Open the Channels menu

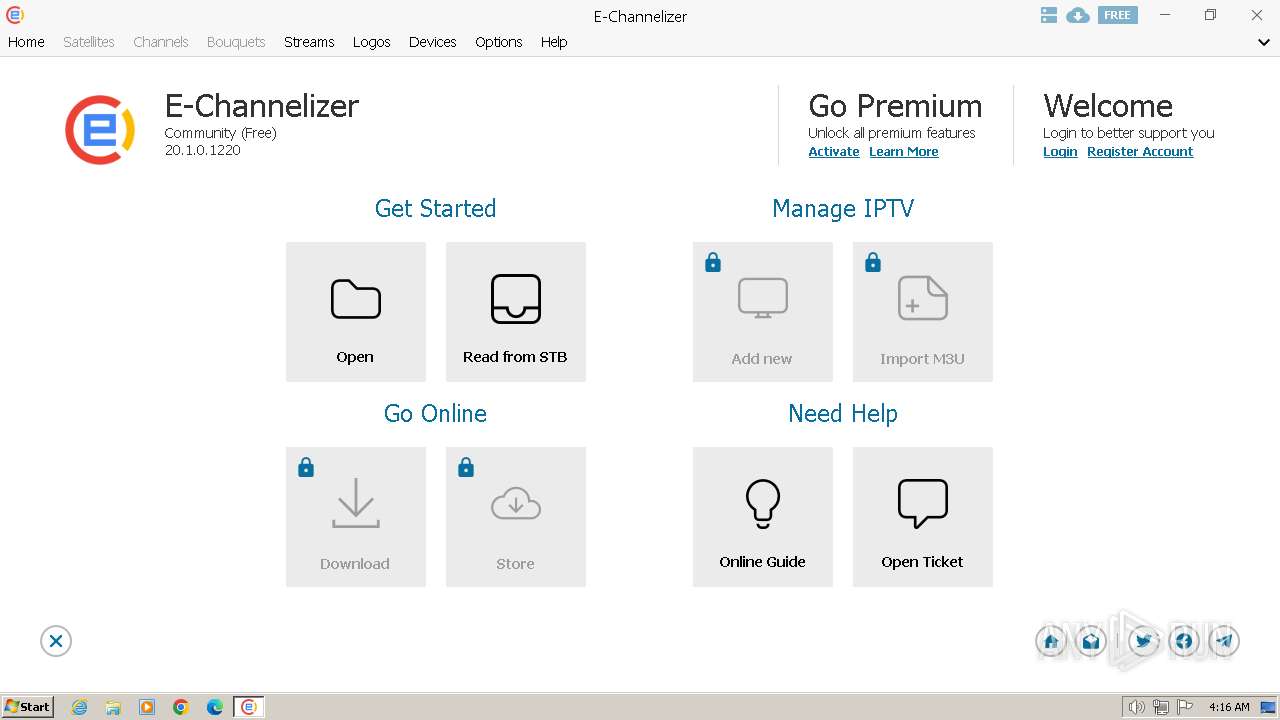click(x=161, y=42)
